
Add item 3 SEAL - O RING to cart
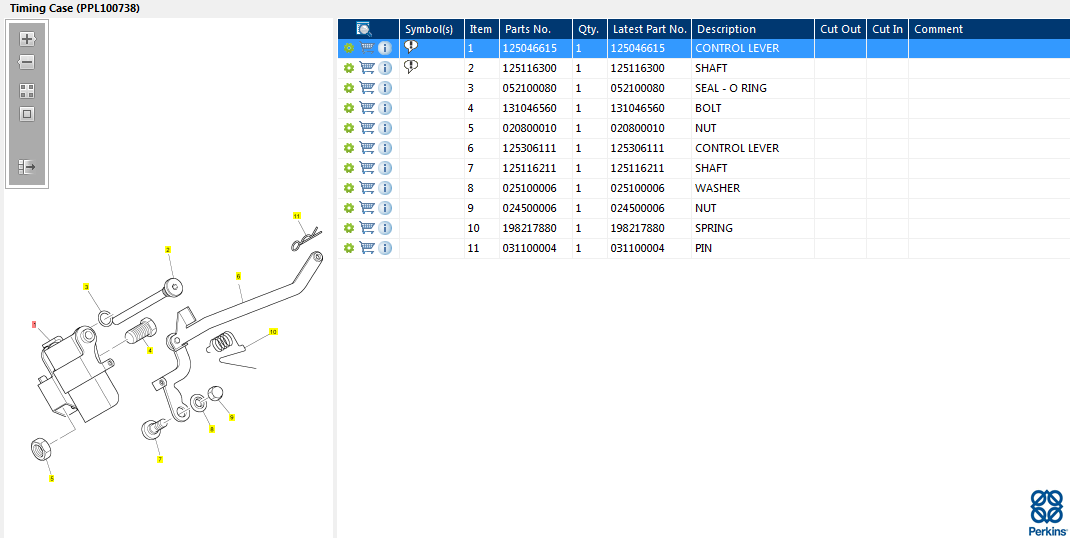coord(367,88)
